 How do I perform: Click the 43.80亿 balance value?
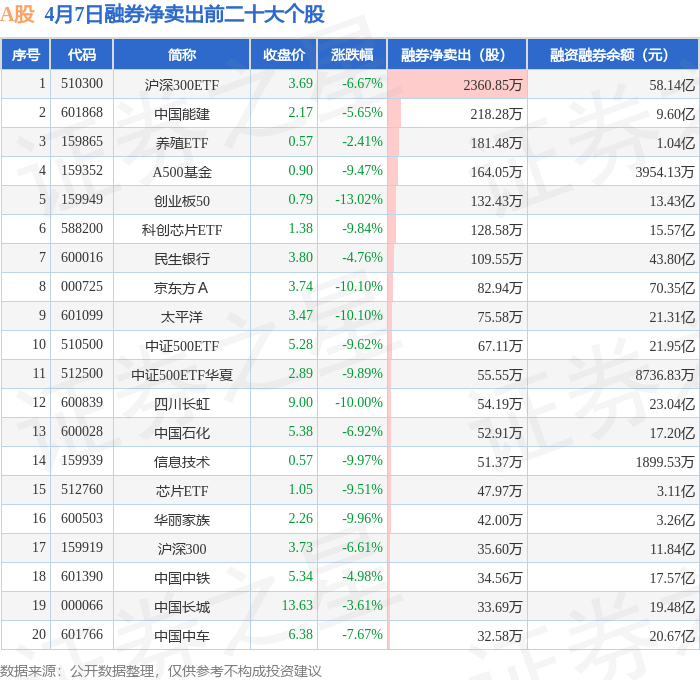click(x=672, y=259)
